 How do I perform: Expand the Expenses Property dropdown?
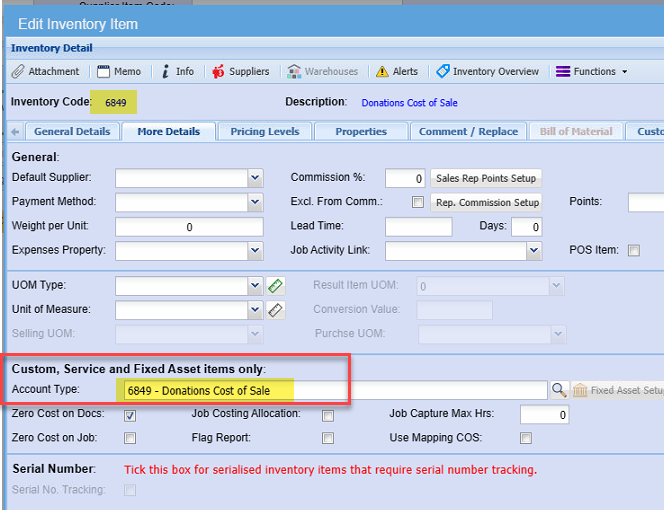pos(255,251)
